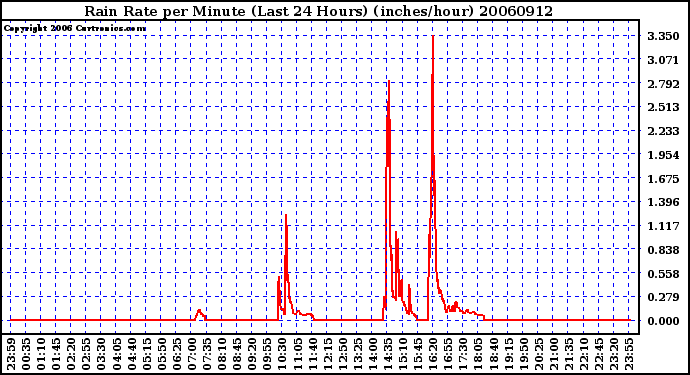
Task: Select the 1.396 y-axis label
Action: click(x=663, y=202)
